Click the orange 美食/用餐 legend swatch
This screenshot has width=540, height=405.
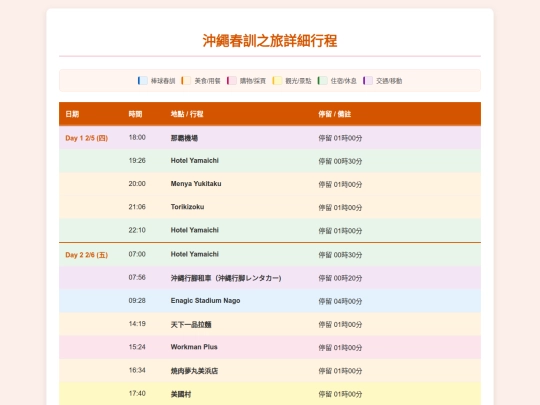coord(186,81)
